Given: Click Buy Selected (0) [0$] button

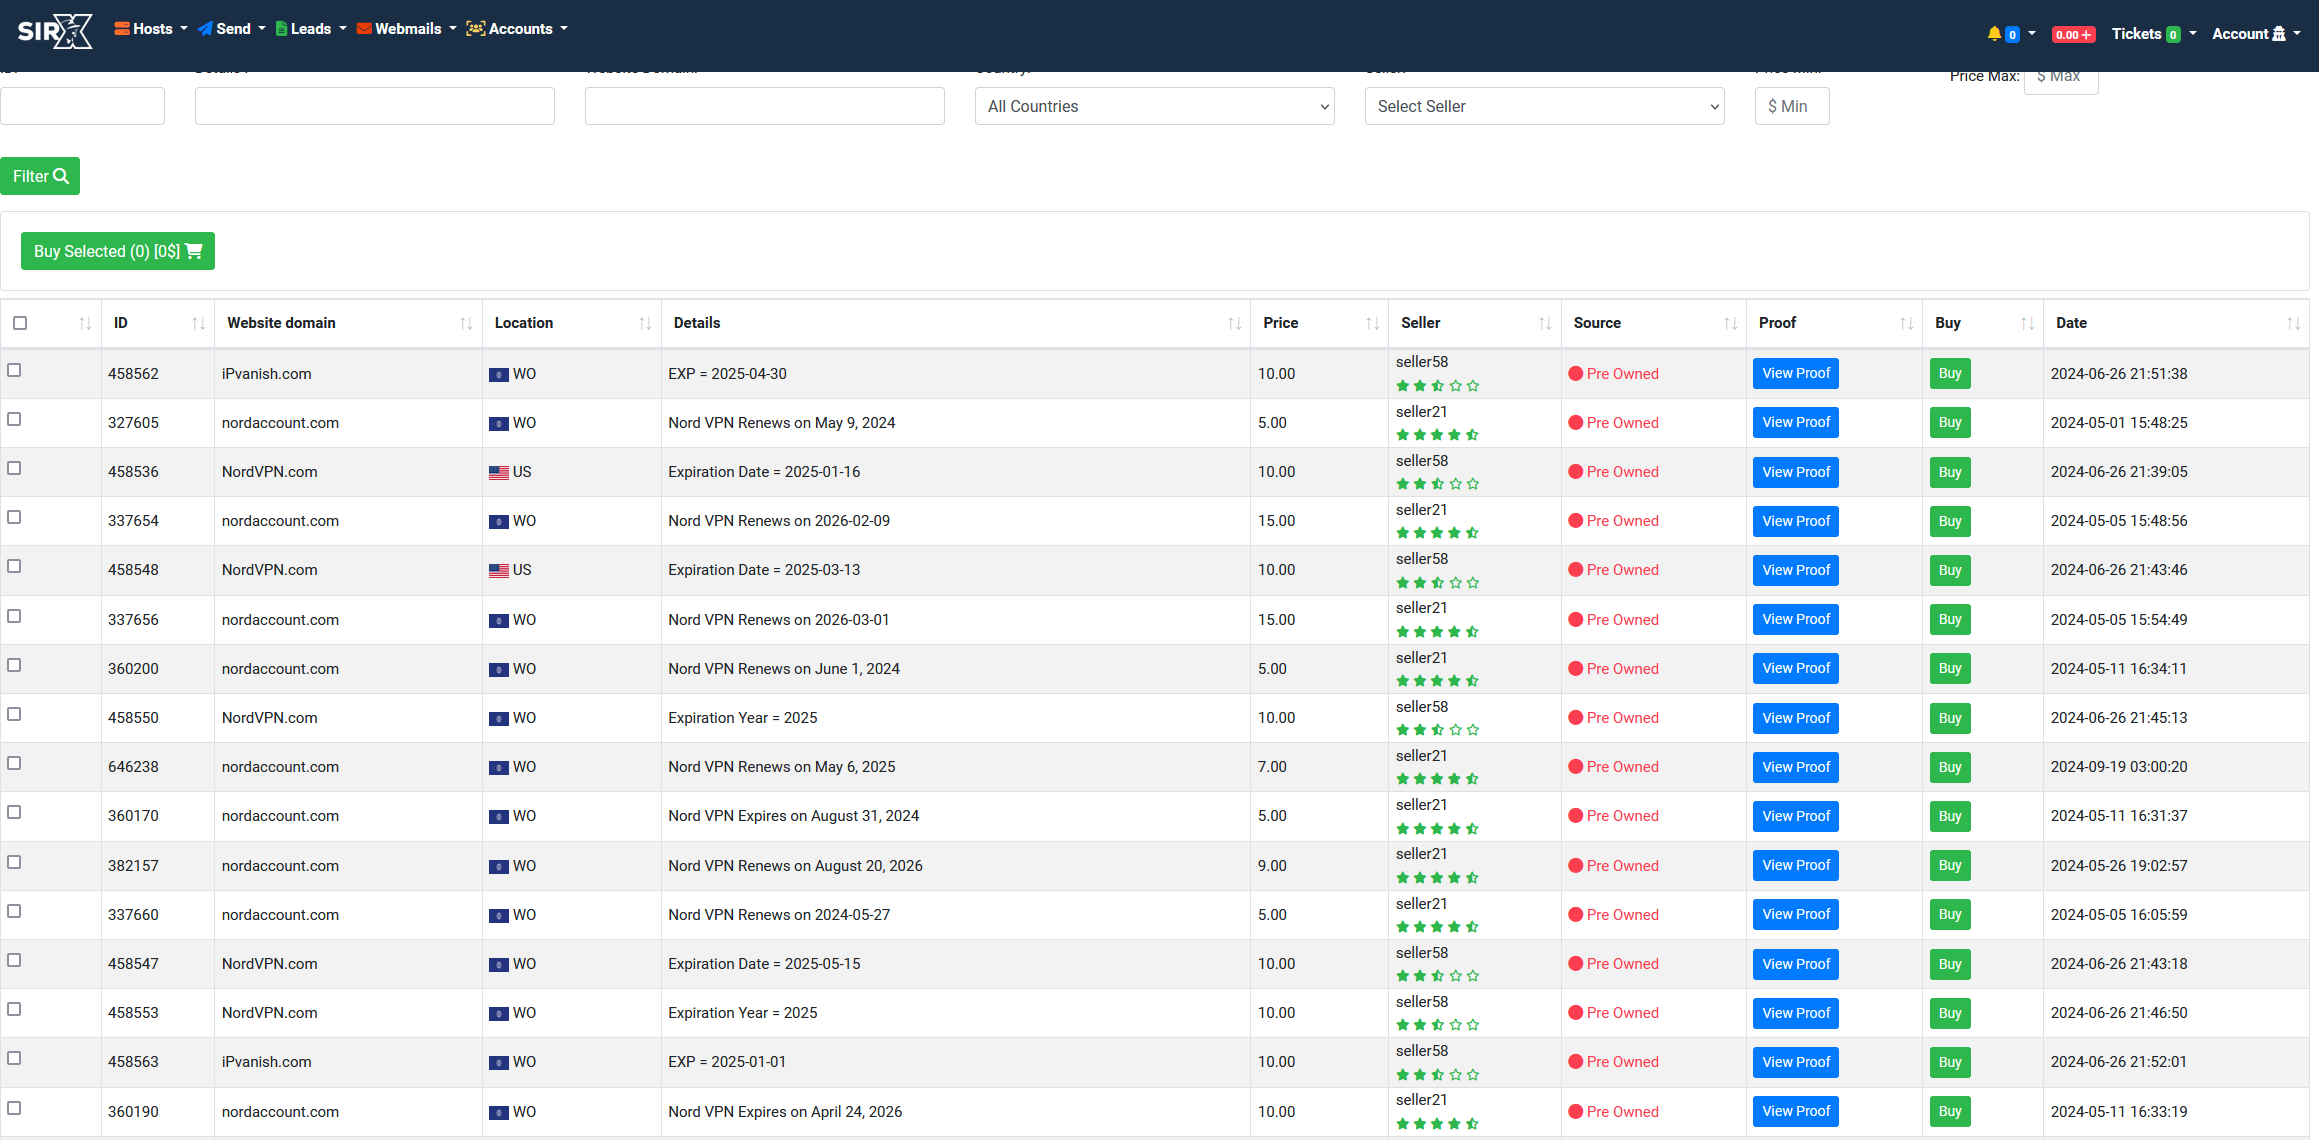Looking at the screenshot, I should click(117, 250).
